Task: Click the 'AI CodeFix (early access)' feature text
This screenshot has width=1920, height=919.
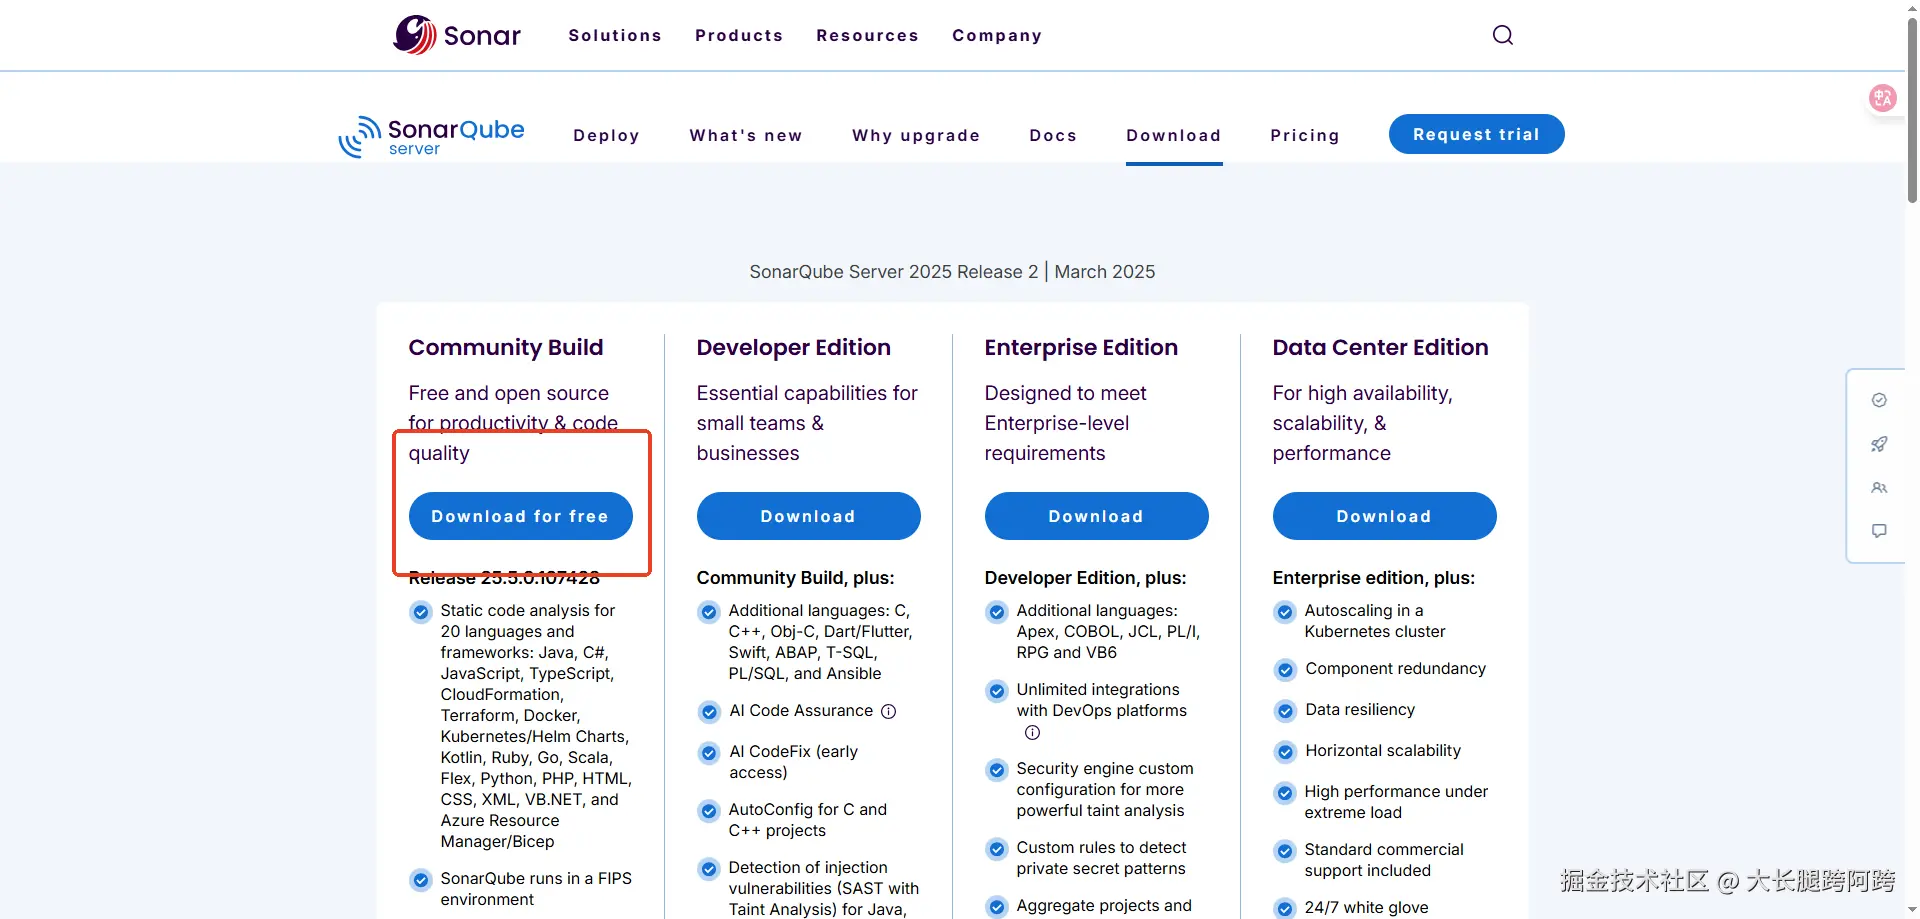Action: 793,762
